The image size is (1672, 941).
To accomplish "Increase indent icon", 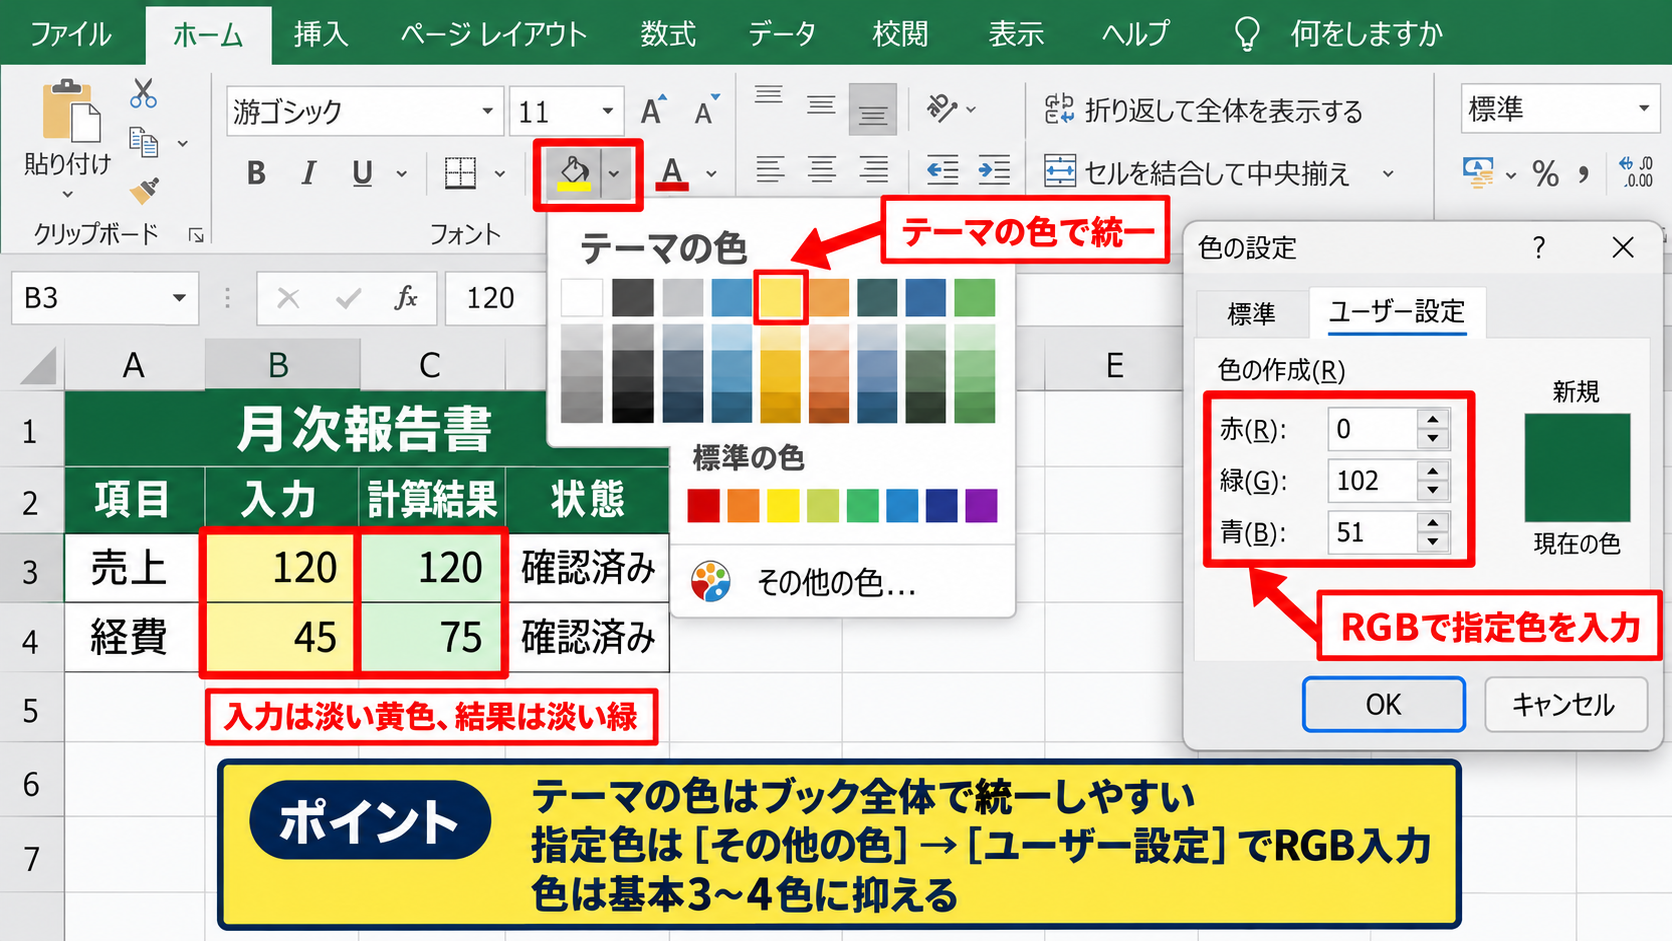I will 994,170.
